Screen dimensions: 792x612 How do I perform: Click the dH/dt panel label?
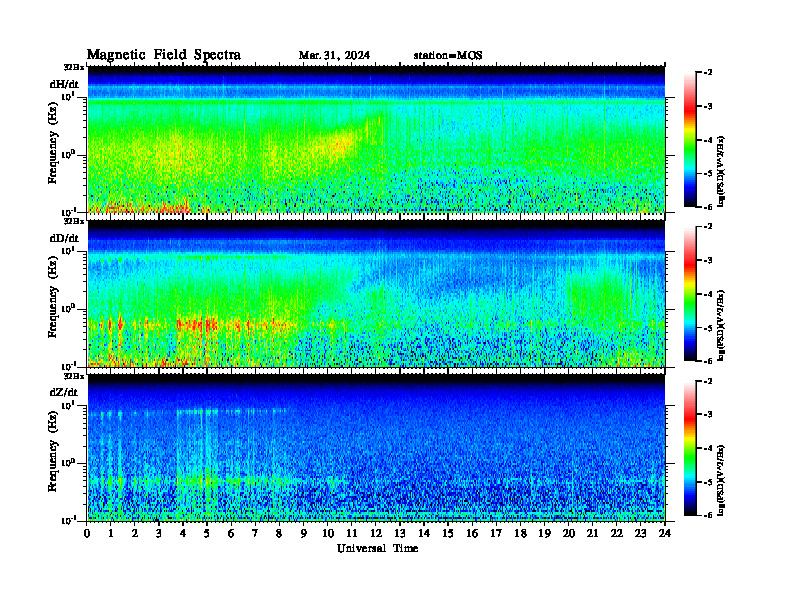coord(64,85)
